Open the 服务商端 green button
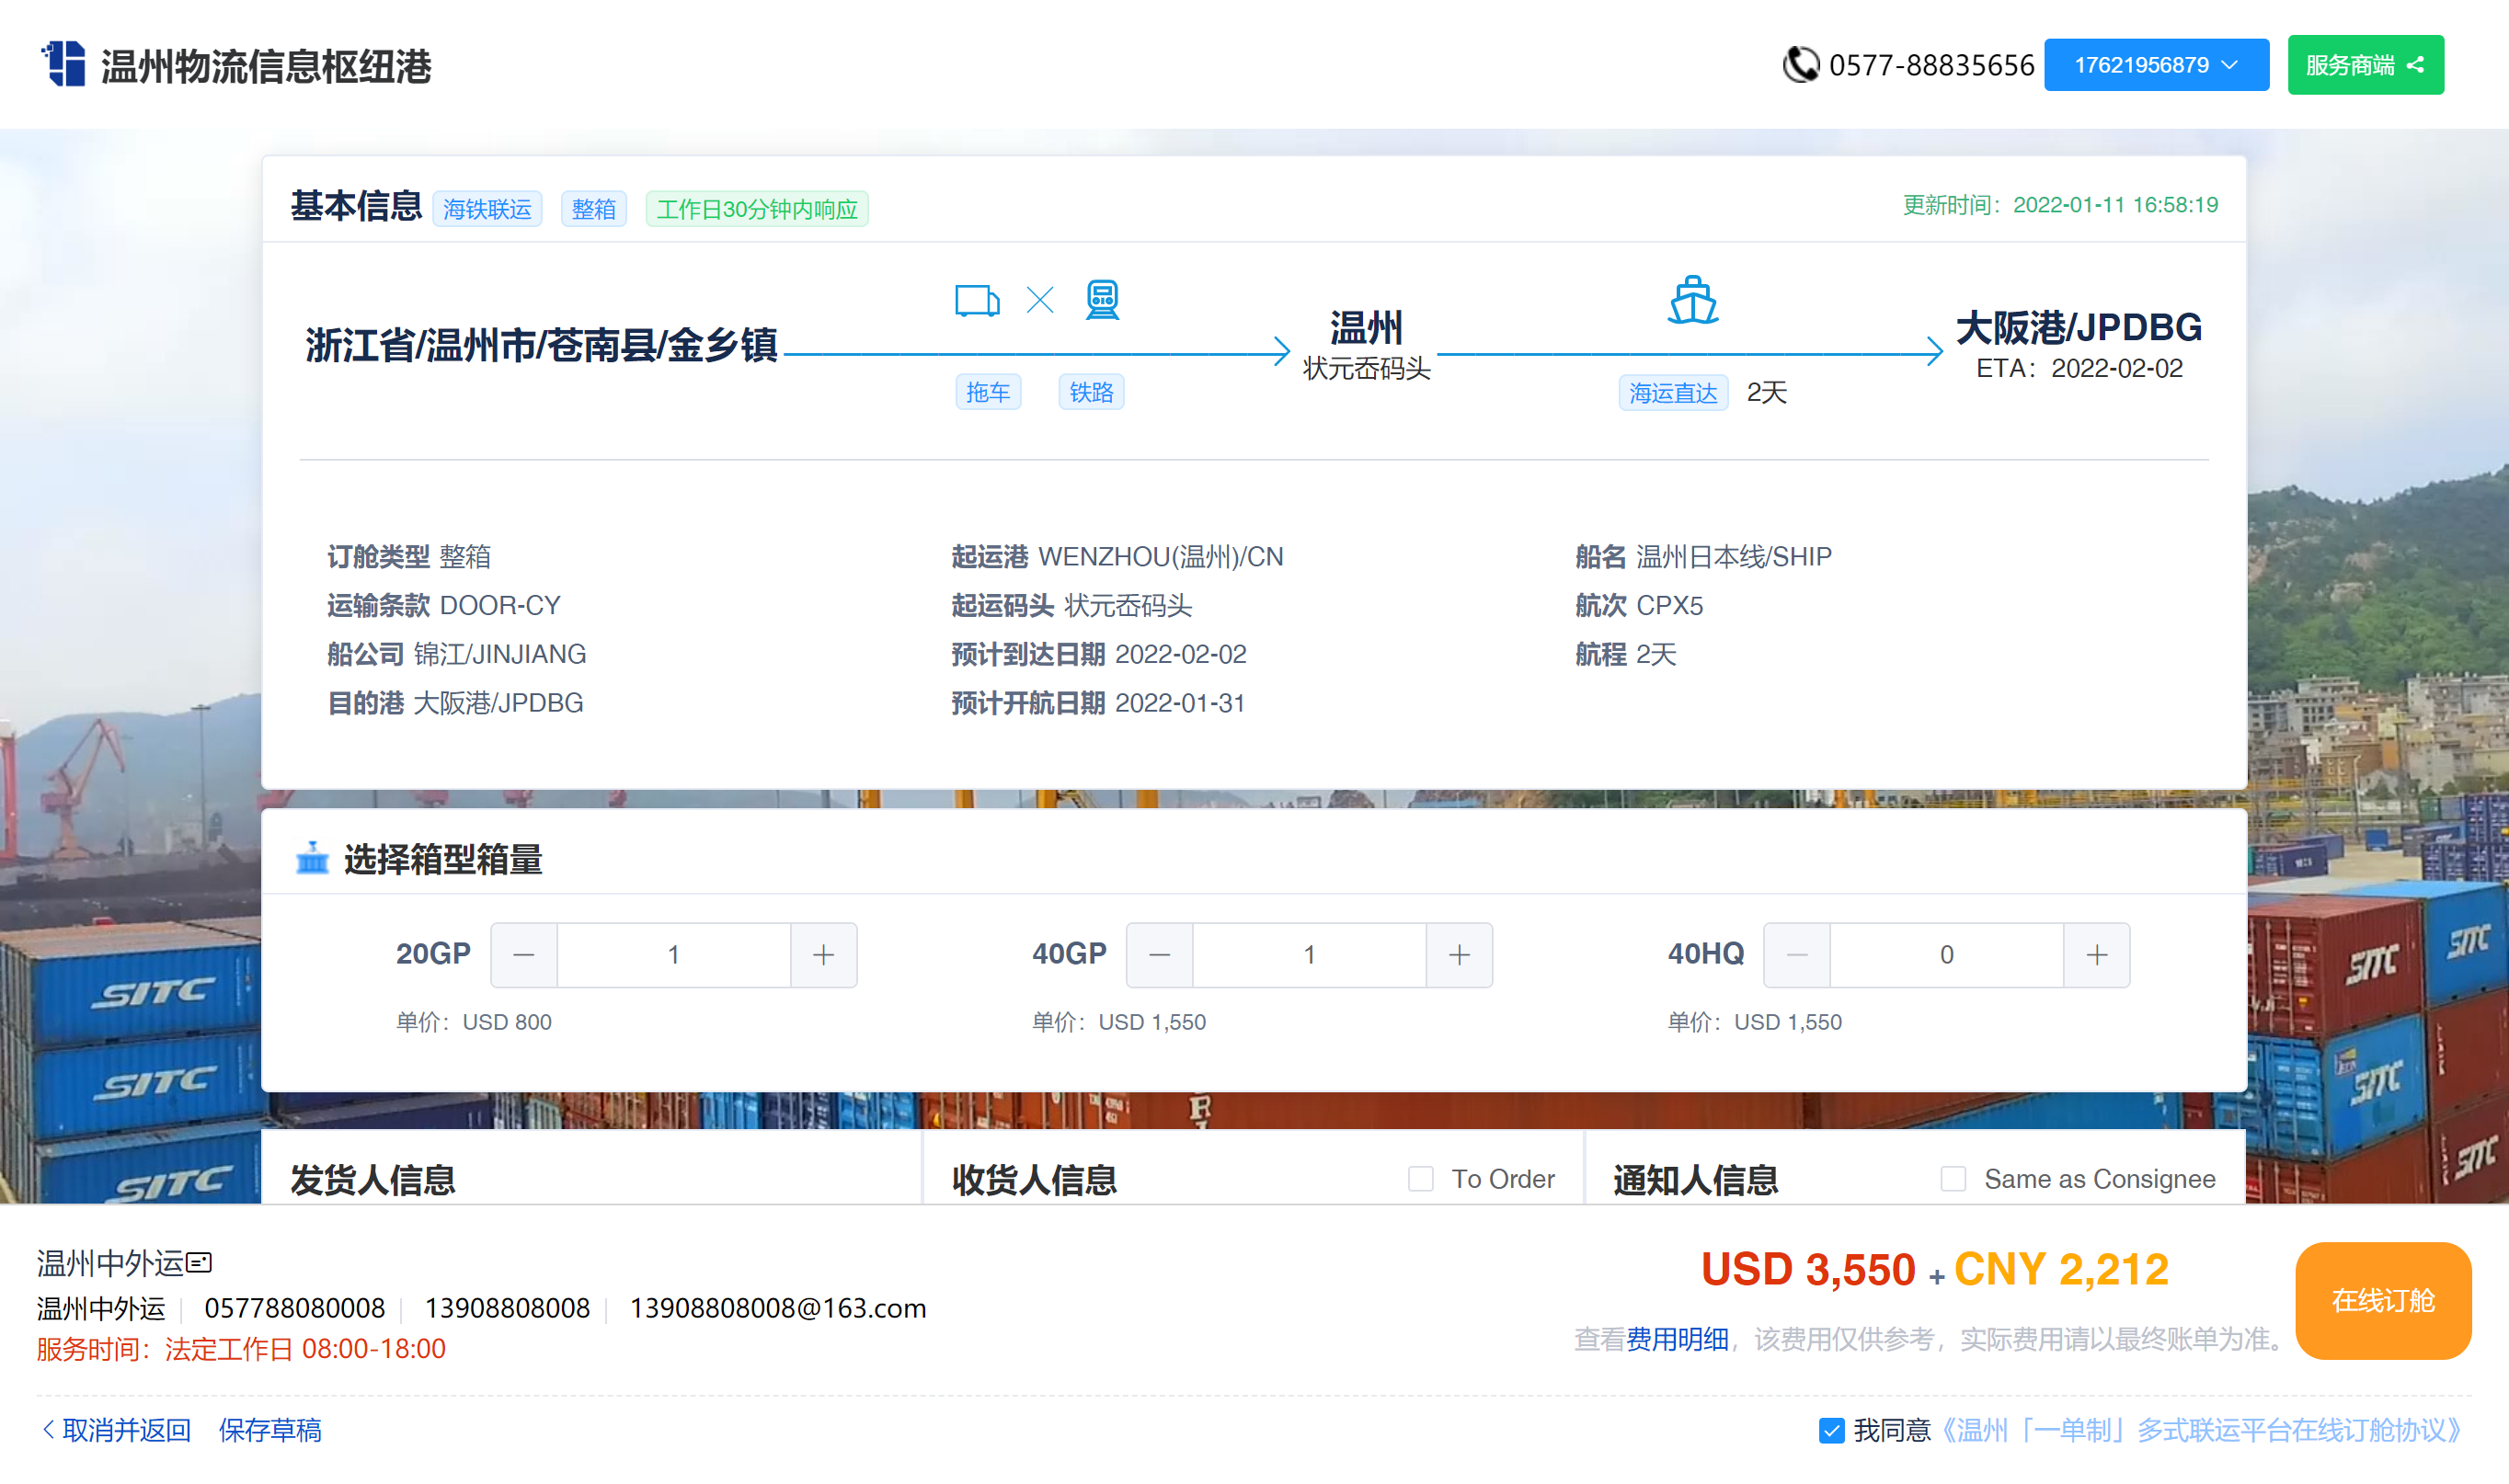 pyautogui.click(x=2365, y=65)
